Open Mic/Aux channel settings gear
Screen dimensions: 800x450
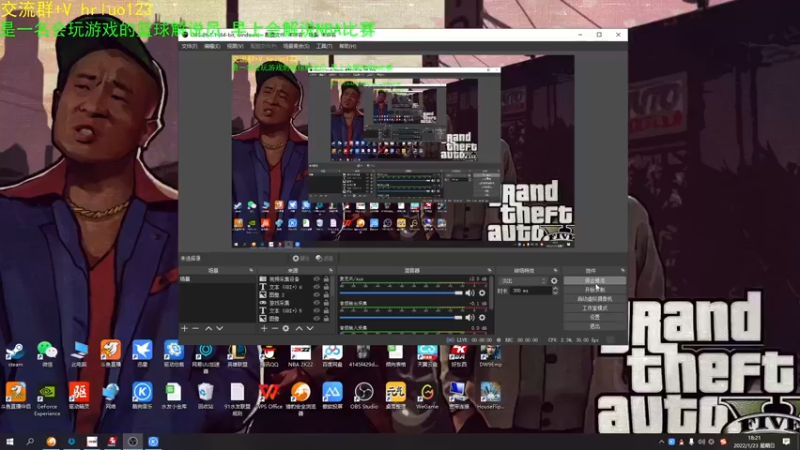pos(482,293)
